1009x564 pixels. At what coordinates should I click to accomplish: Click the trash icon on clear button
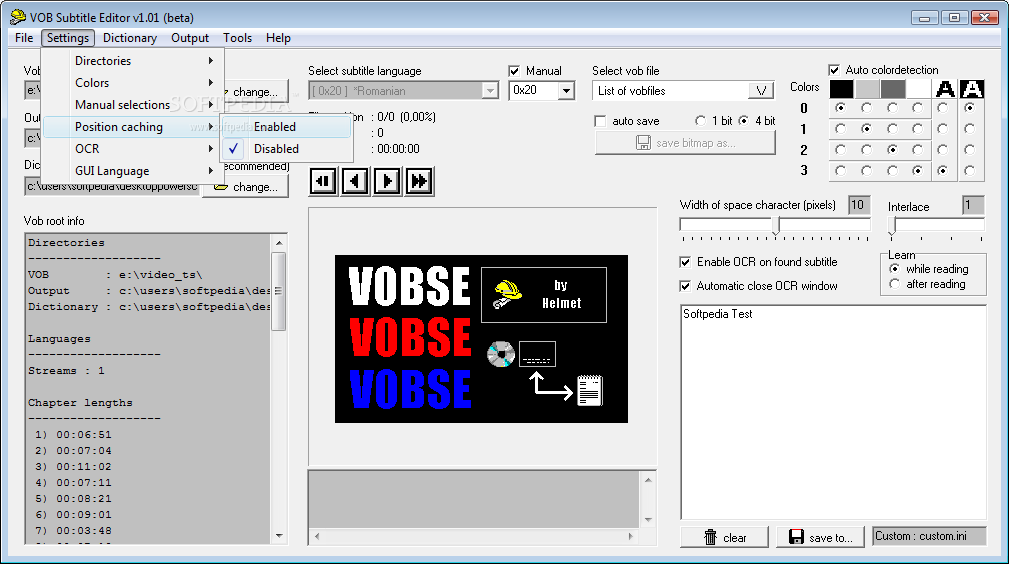(710, 537)
